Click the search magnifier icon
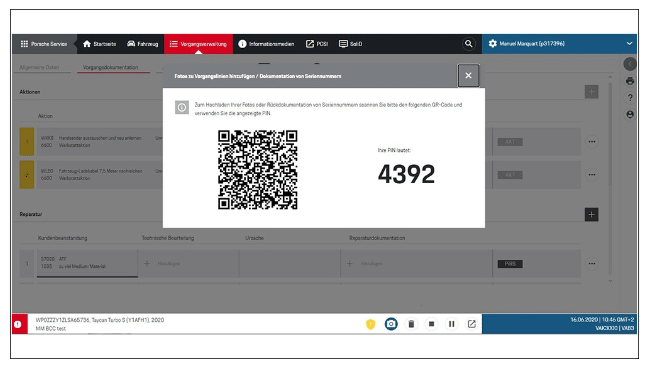 tap(468, 44)
